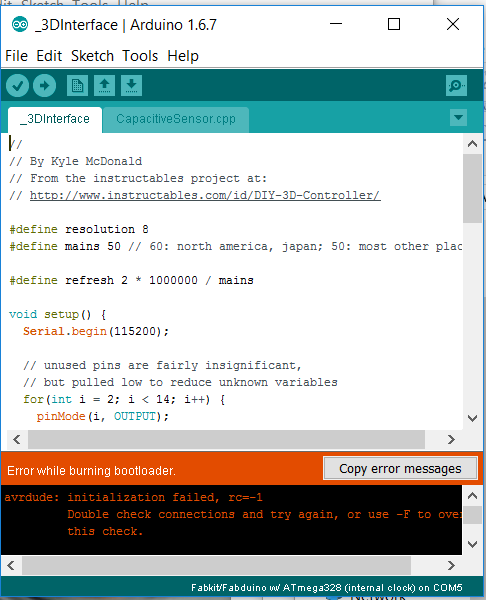Image resolution: width=486 pixels, height=600 pixels.
Task: Open the Tools menu
Action: click(x=140, y=56)
